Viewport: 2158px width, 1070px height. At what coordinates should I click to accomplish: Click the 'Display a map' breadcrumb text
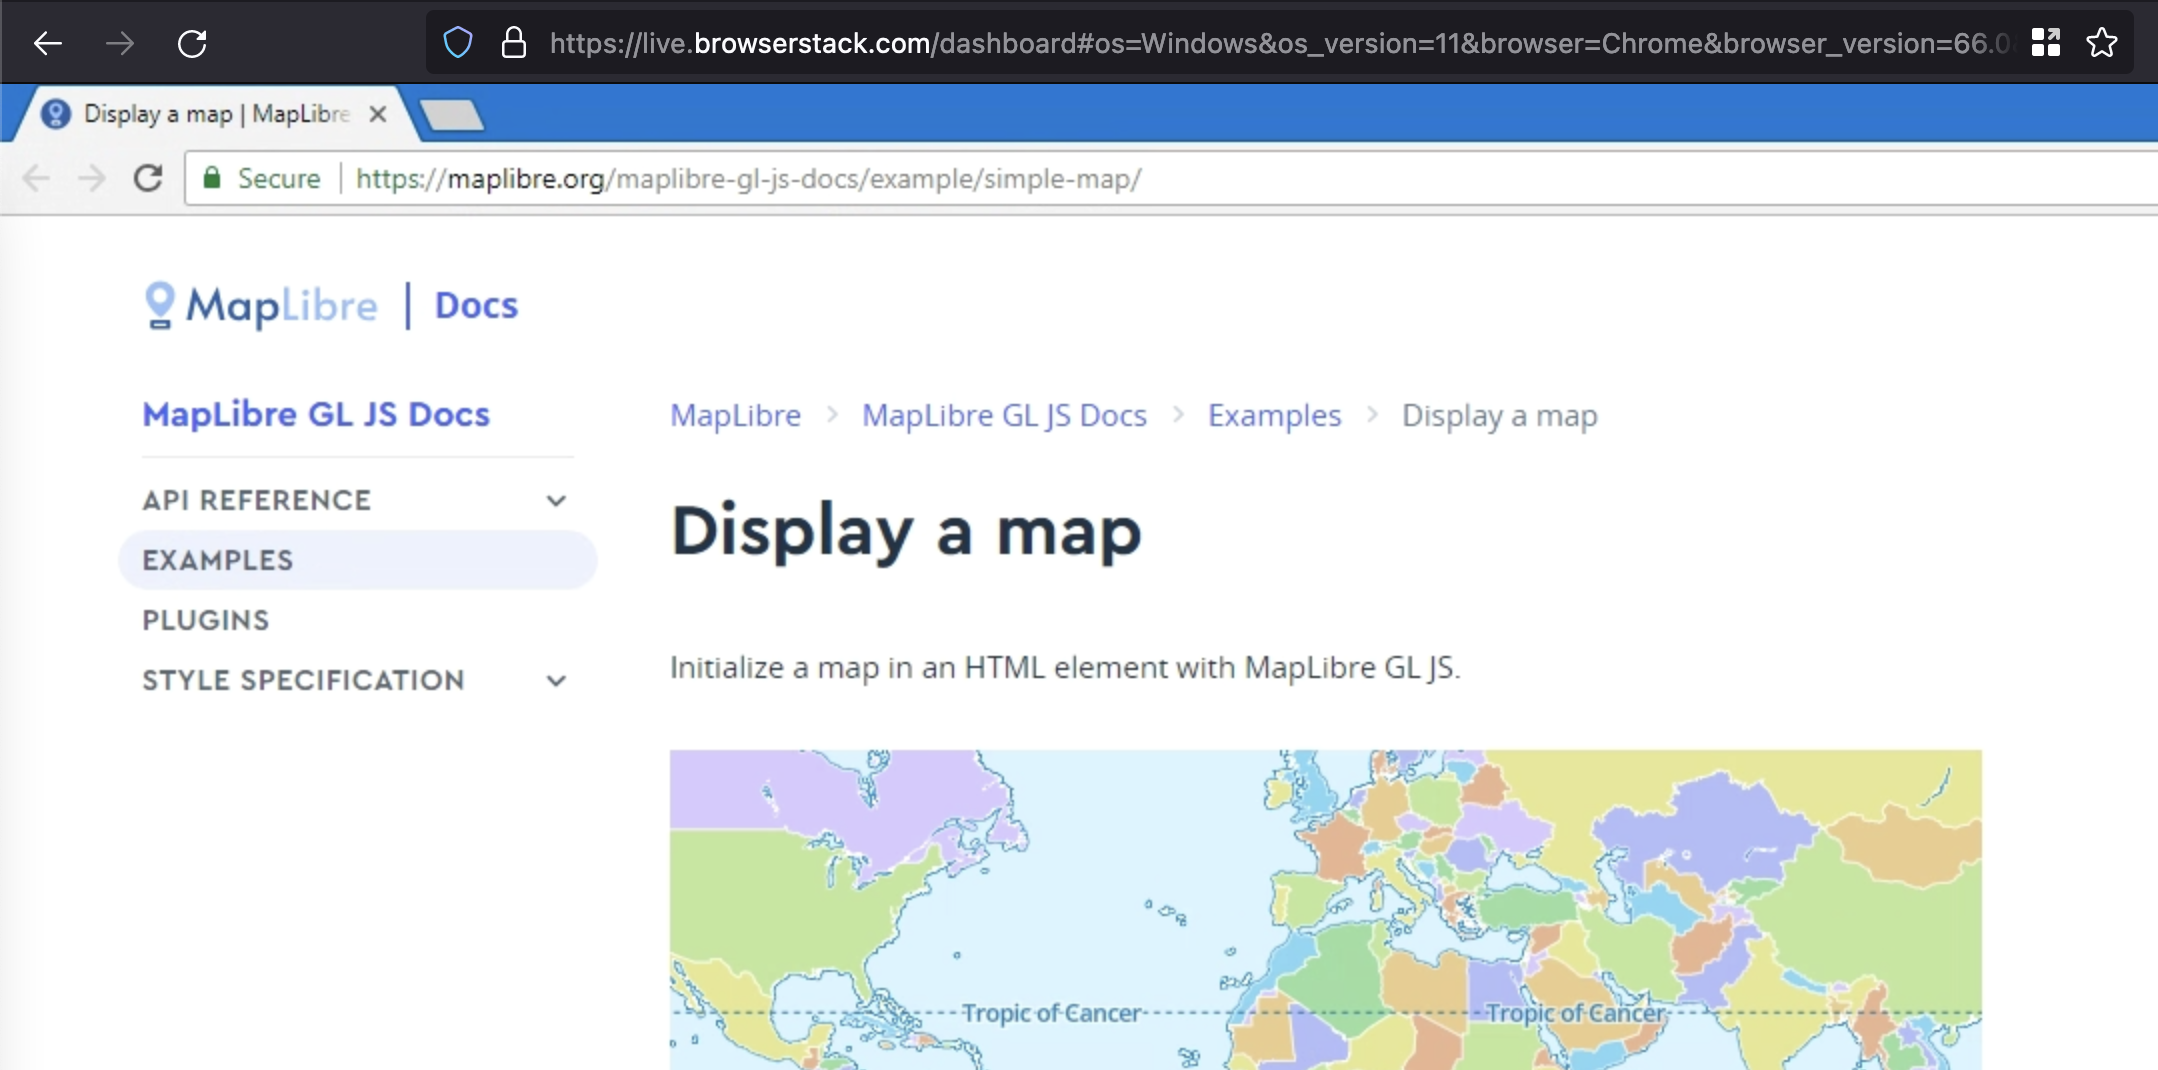1500,415
